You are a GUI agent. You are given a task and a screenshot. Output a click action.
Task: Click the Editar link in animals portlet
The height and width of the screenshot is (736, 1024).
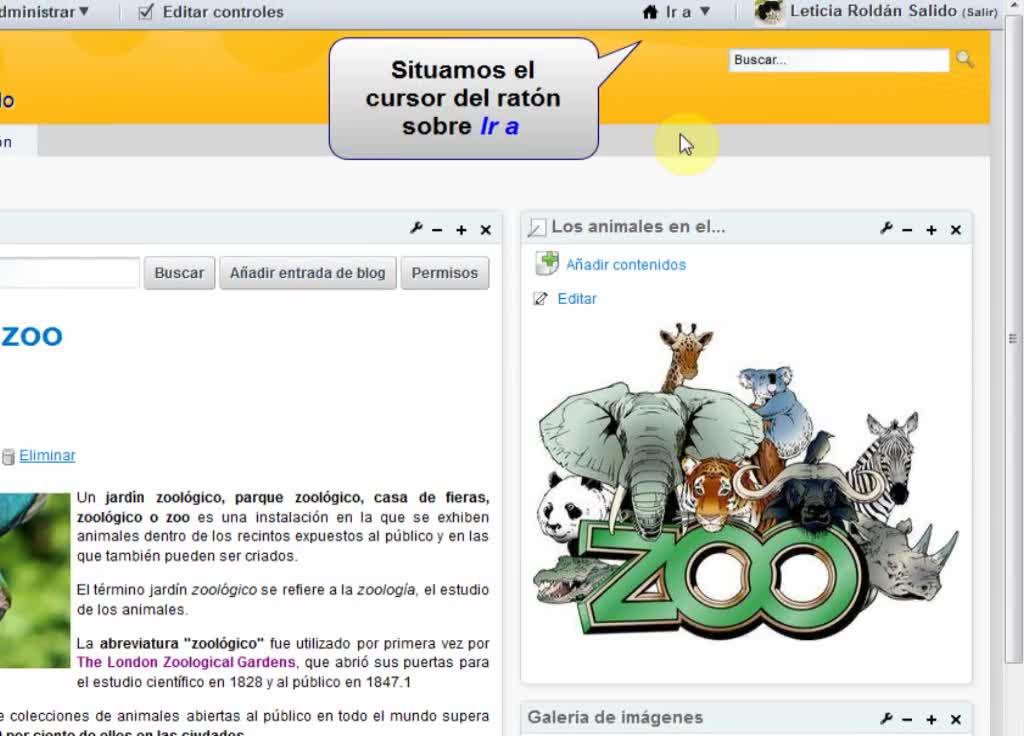click(x=577, y=298)
